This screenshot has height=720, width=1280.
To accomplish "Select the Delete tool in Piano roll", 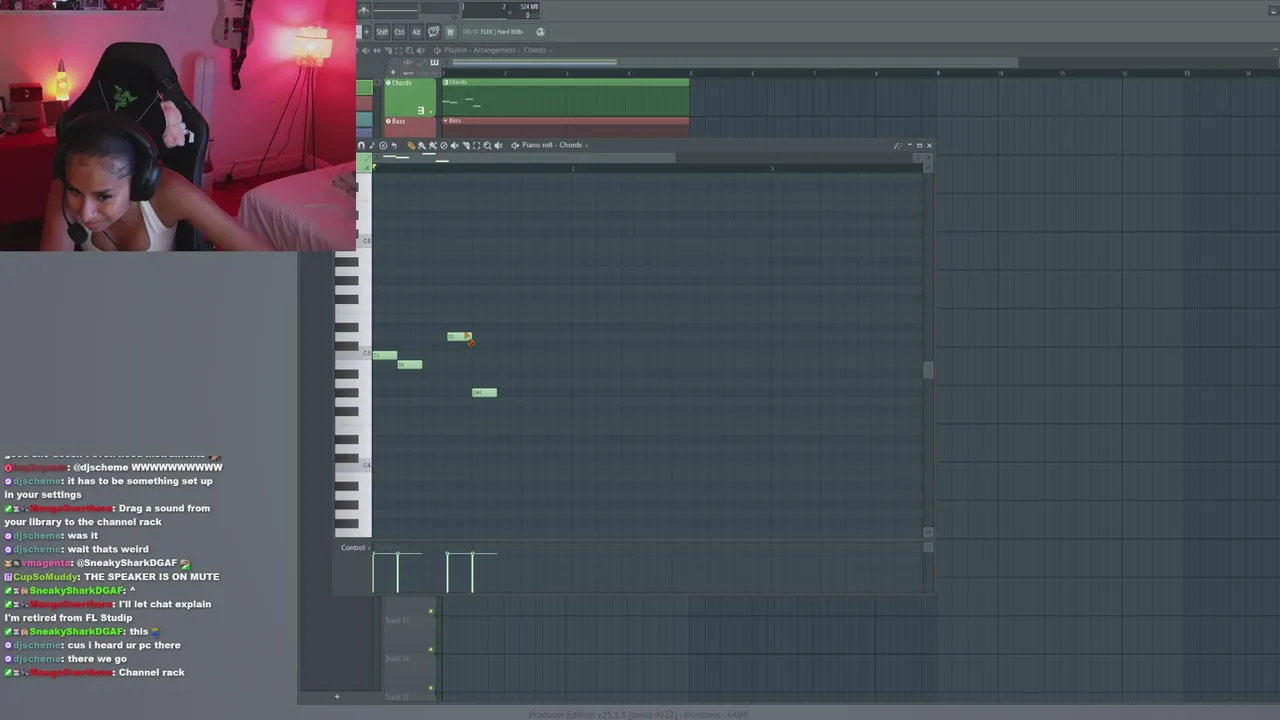I will (443, 145).
